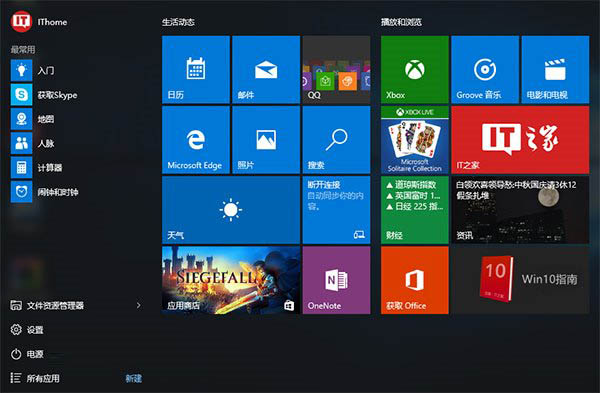Expand the 文件资源管理器 jump list arrow

click(x=139, y=305)
